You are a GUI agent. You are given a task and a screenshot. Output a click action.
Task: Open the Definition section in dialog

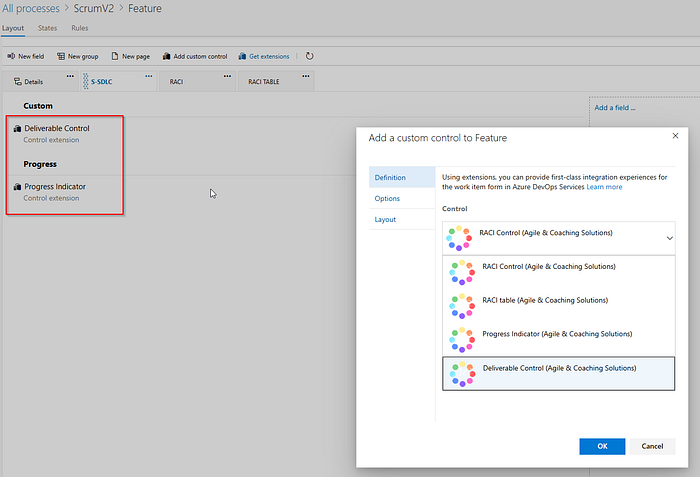pos(402,177)
